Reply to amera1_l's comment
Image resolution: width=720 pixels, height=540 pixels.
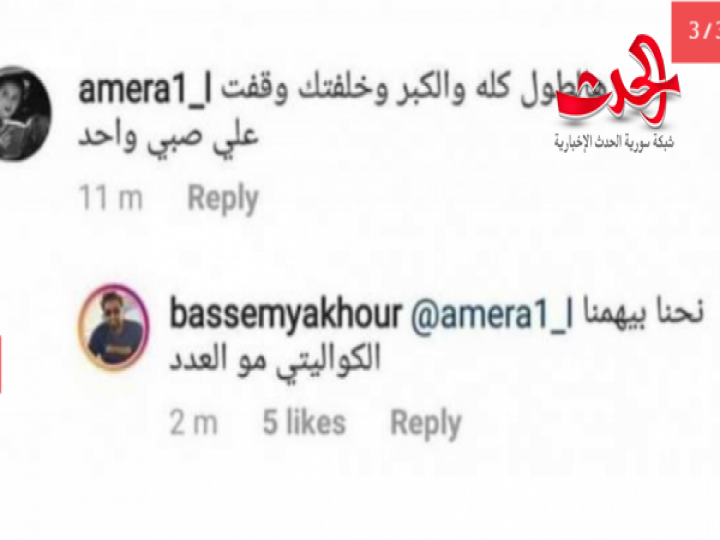point(223,199)
